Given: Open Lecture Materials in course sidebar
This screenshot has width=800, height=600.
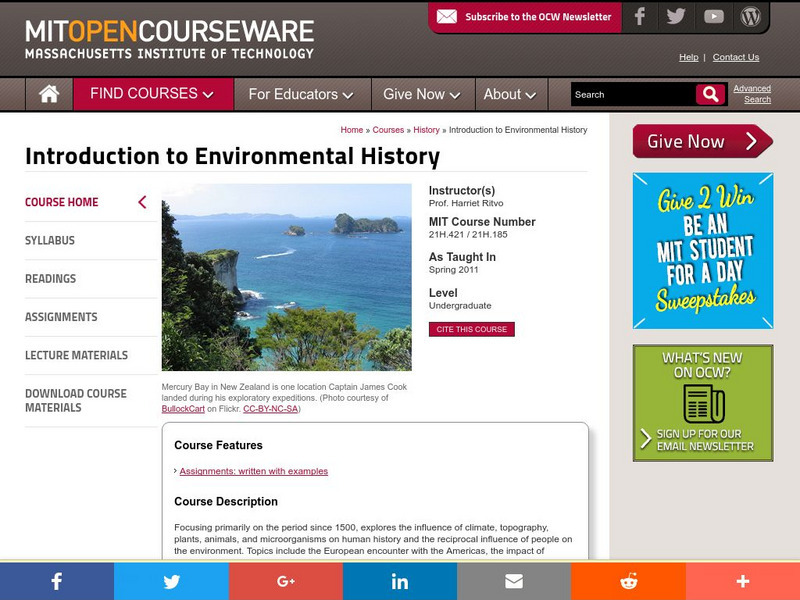Looking at the screenshot, I should (x=76, y=355).
